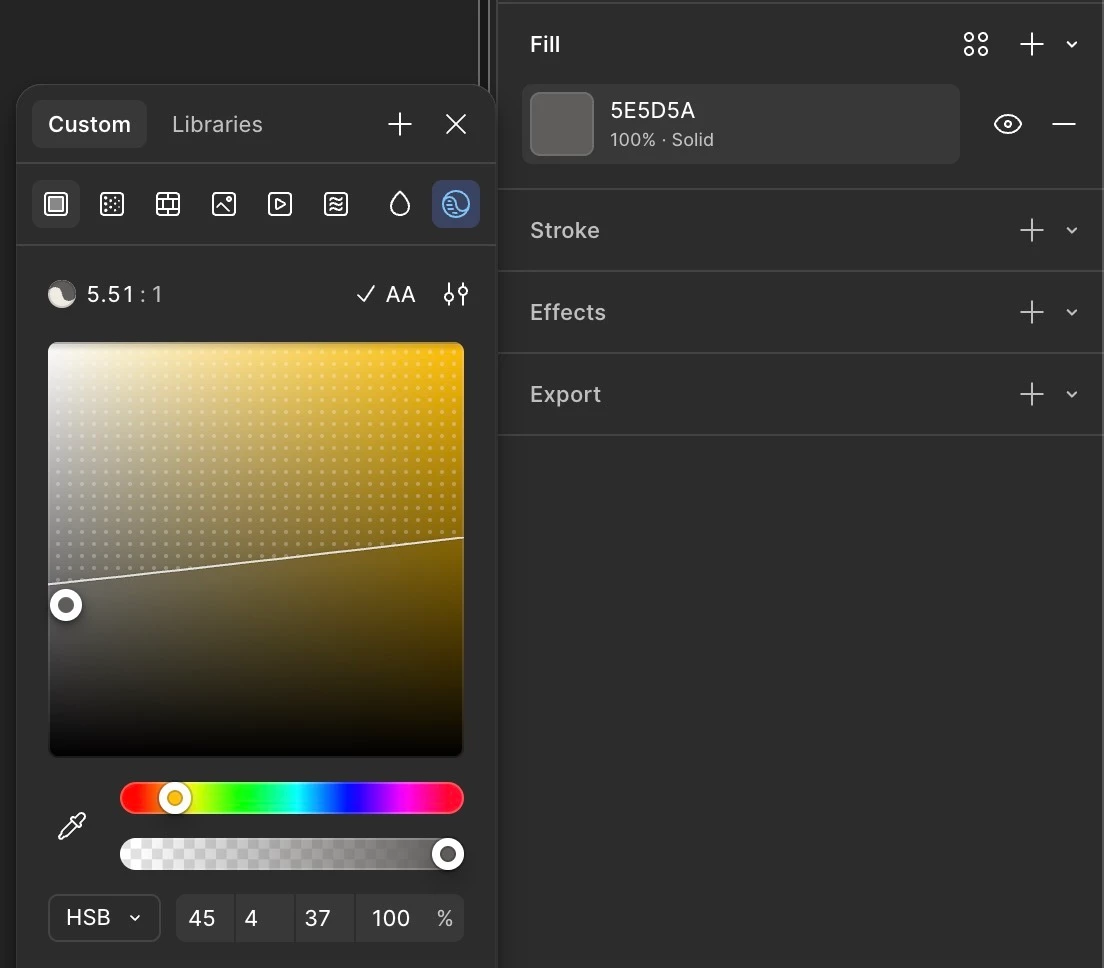Open contrast settings sliders icon
Viewport: 1104px width, 968px height.
point(456,294)
